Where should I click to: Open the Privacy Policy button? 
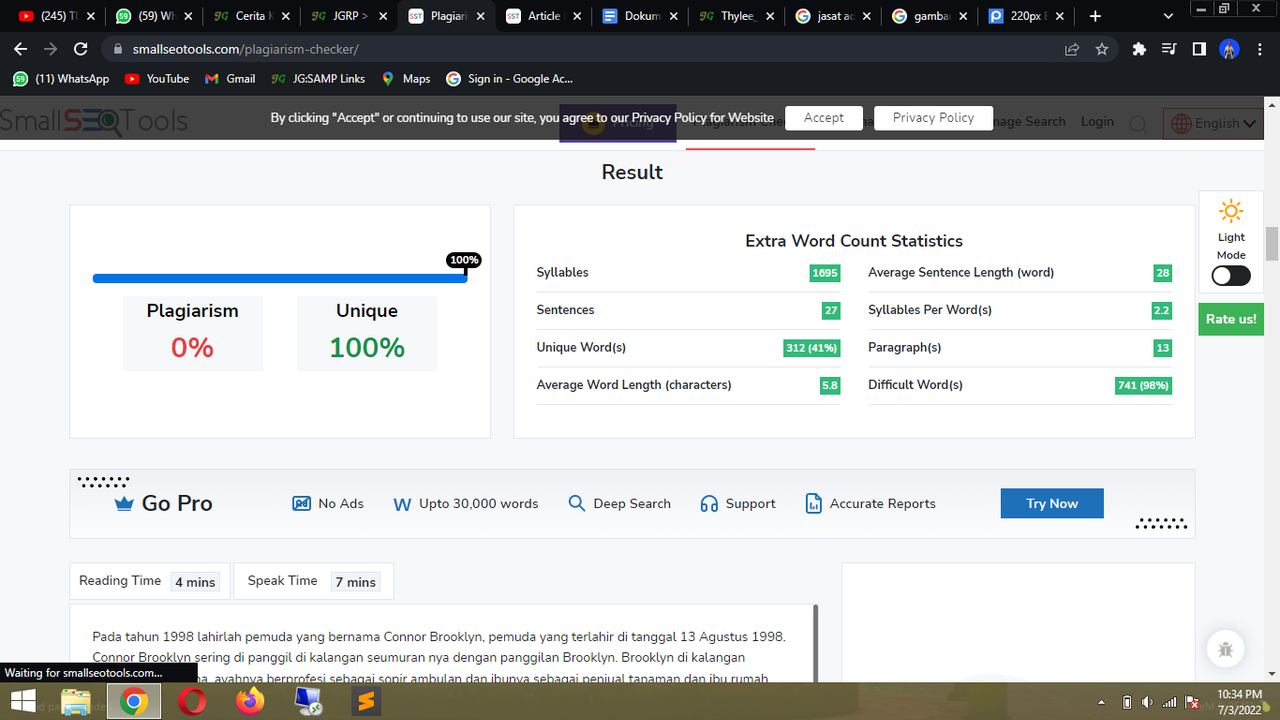tap(933, 118)
